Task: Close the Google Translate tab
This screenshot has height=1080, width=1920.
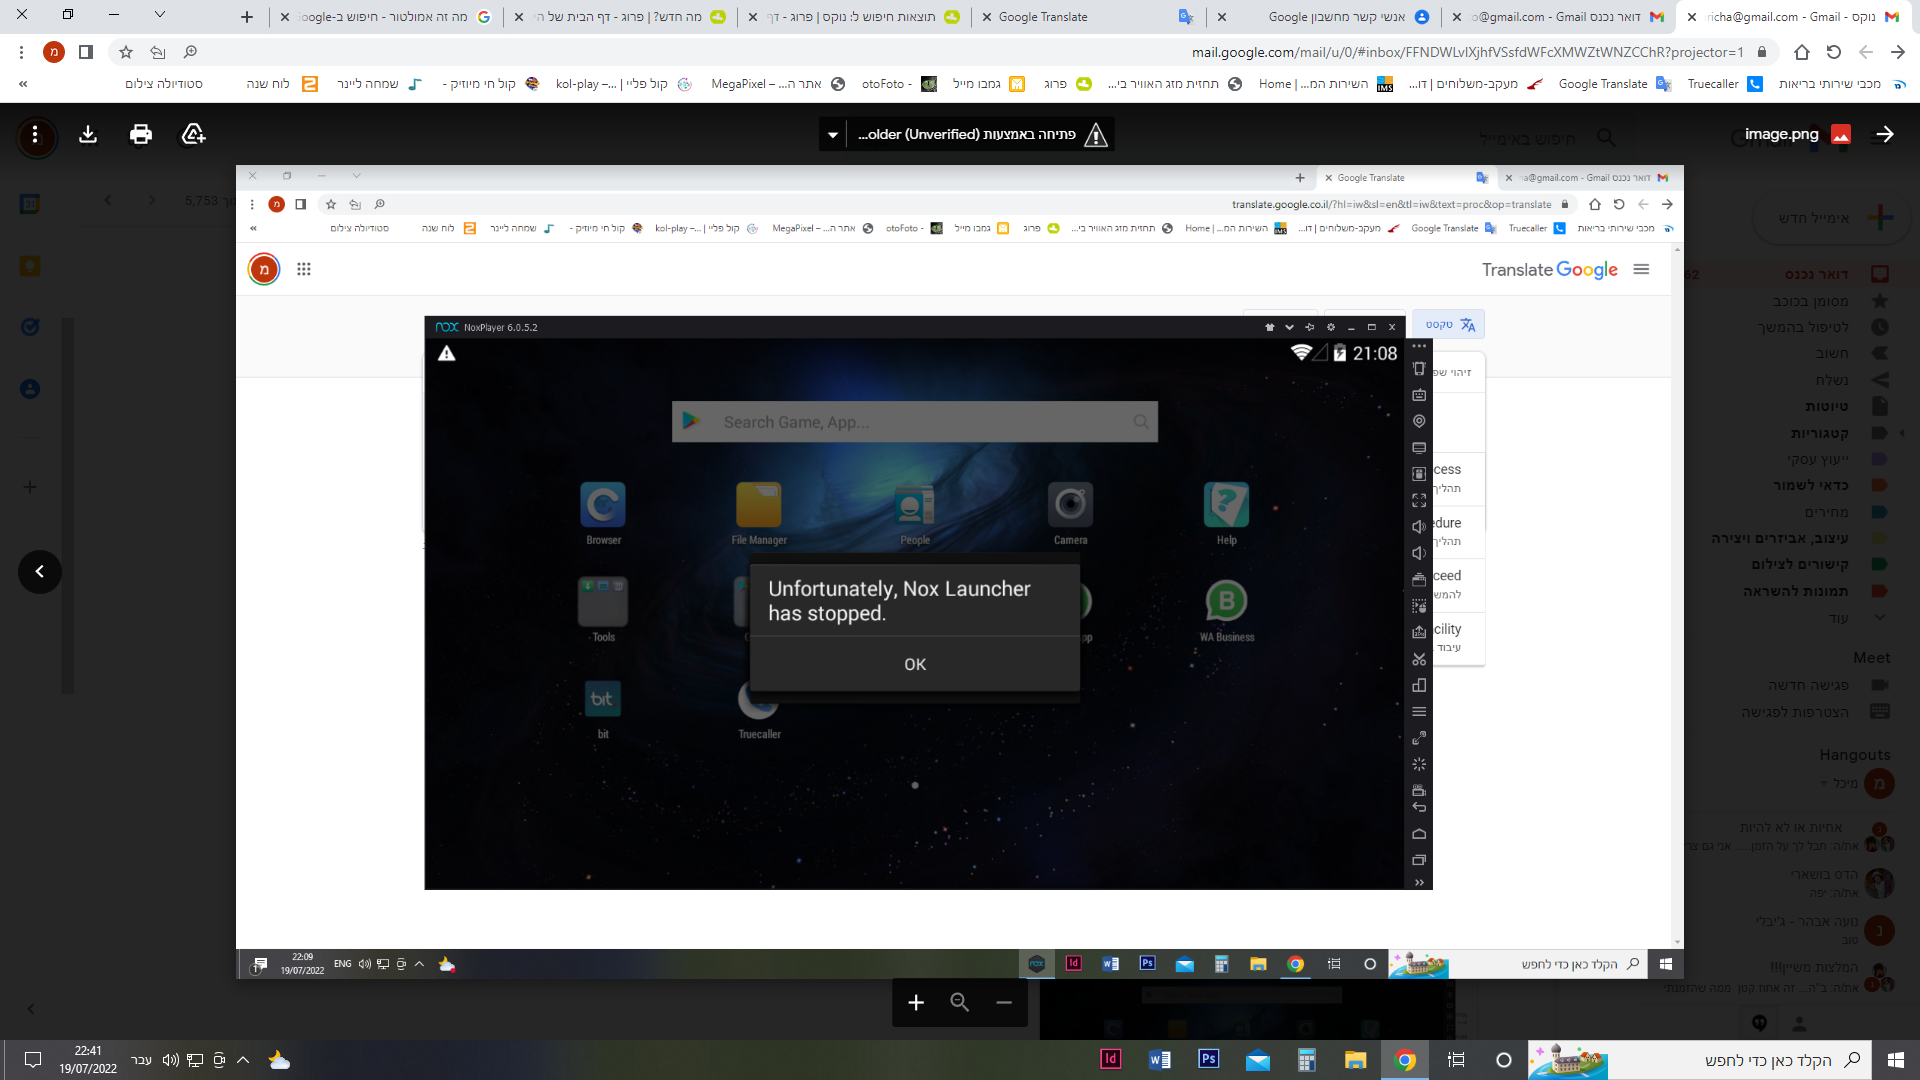Action: (987, 17)
